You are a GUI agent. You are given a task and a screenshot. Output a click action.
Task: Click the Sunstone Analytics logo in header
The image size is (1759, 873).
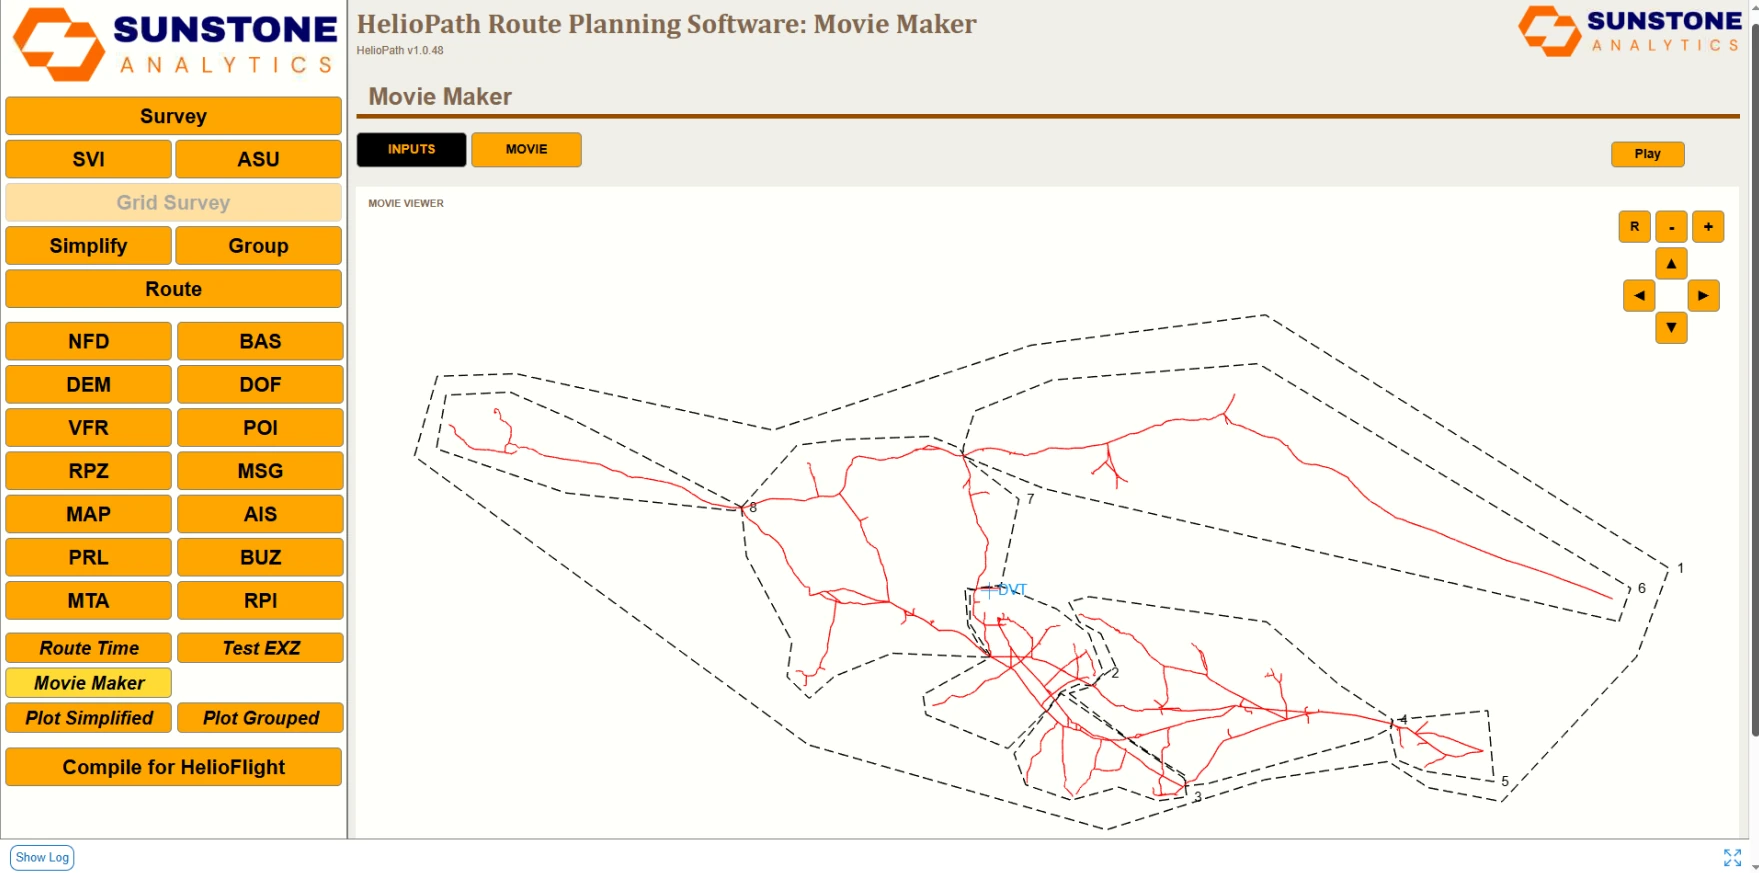(1629, 31)
